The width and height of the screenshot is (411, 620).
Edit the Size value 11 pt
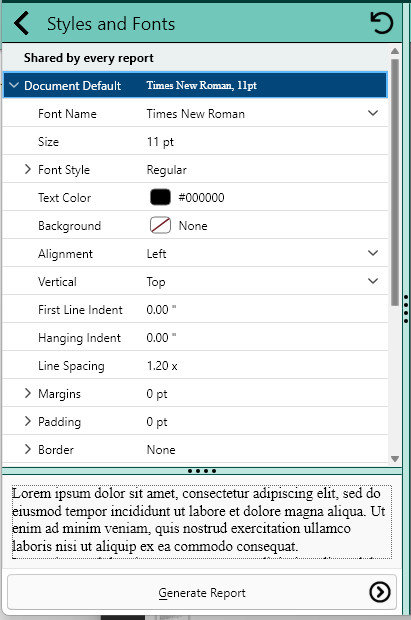pyautogui.click(x=160, y=142)
